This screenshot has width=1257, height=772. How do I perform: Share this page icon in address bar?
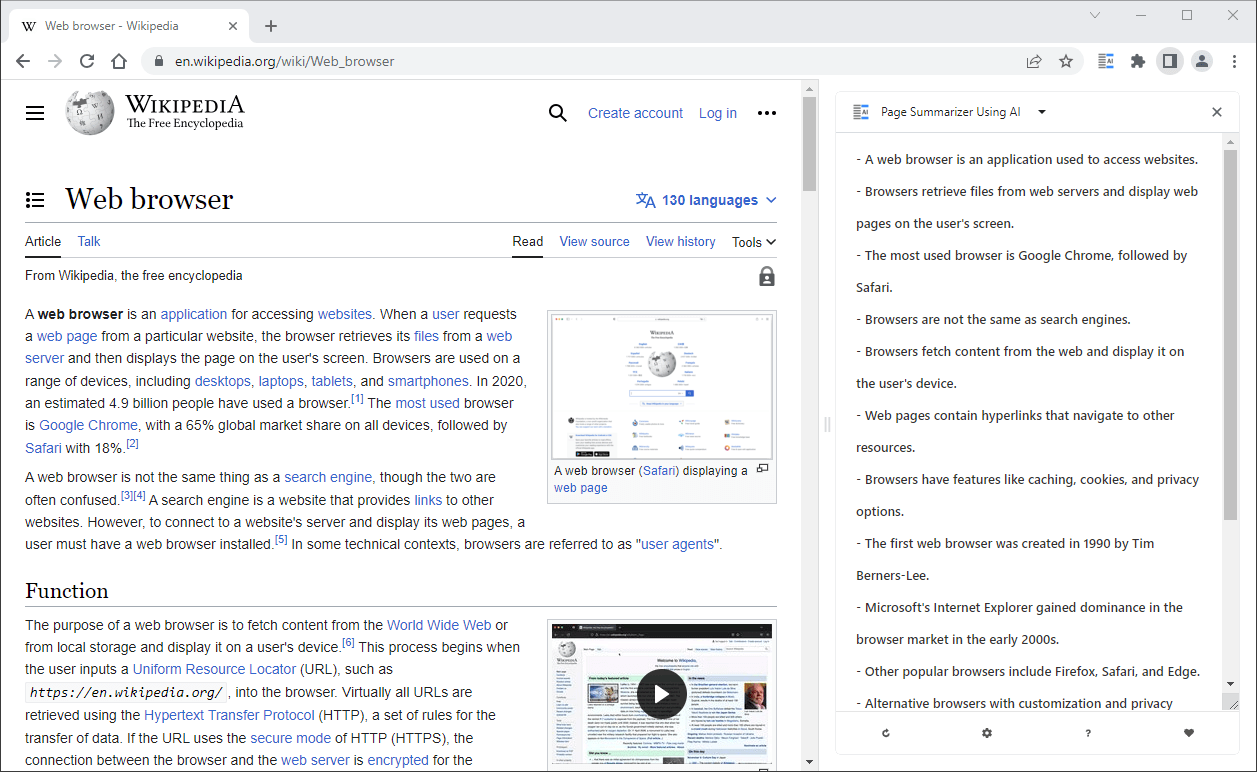[1034, 61]
